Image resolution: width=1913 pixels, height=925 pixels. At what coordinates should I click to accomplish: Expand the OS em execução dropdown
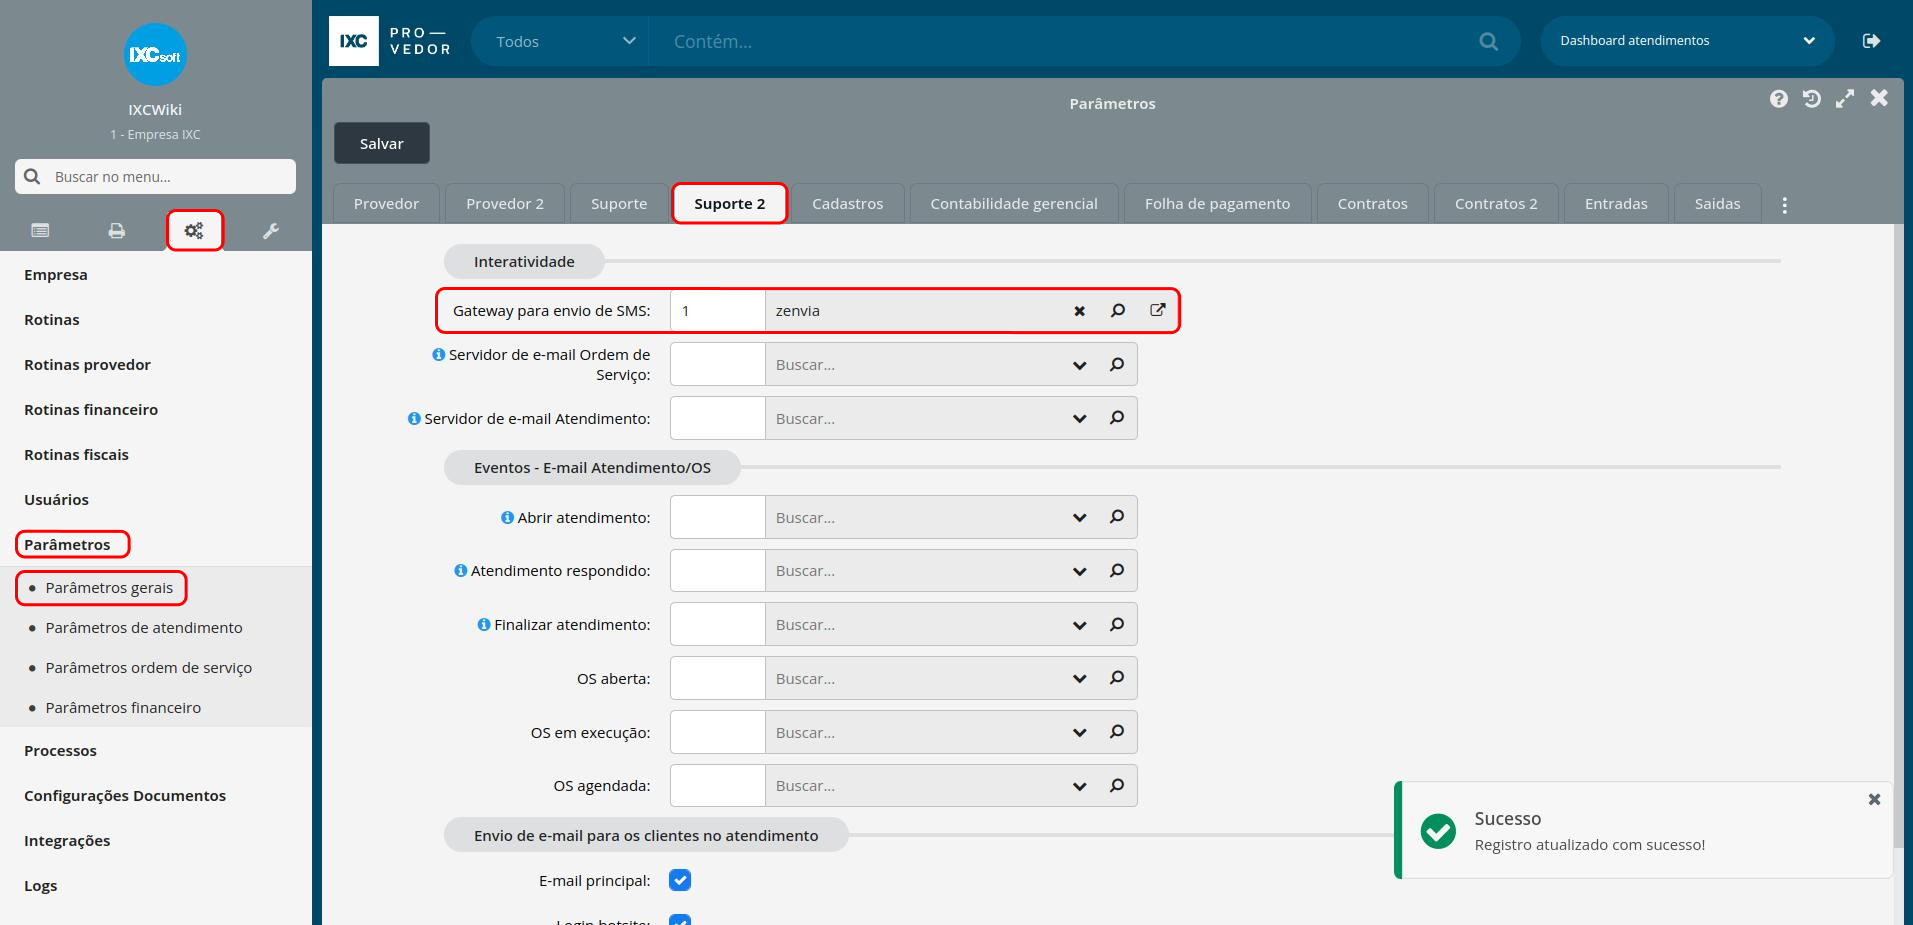click(x=1079, y=733)
